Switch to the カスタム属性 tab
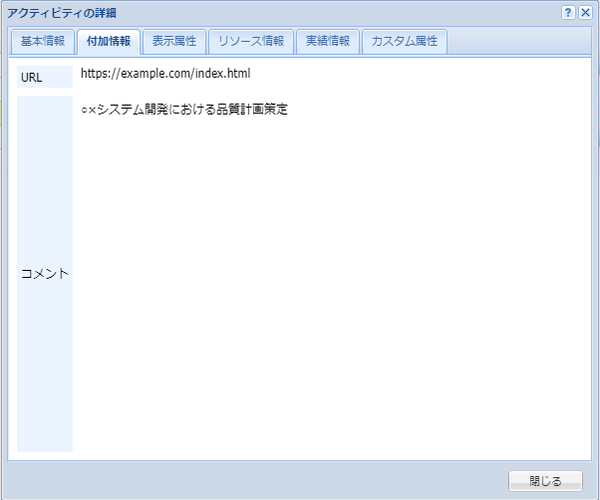This screenshot has height=500, width=600. point(404,41)
